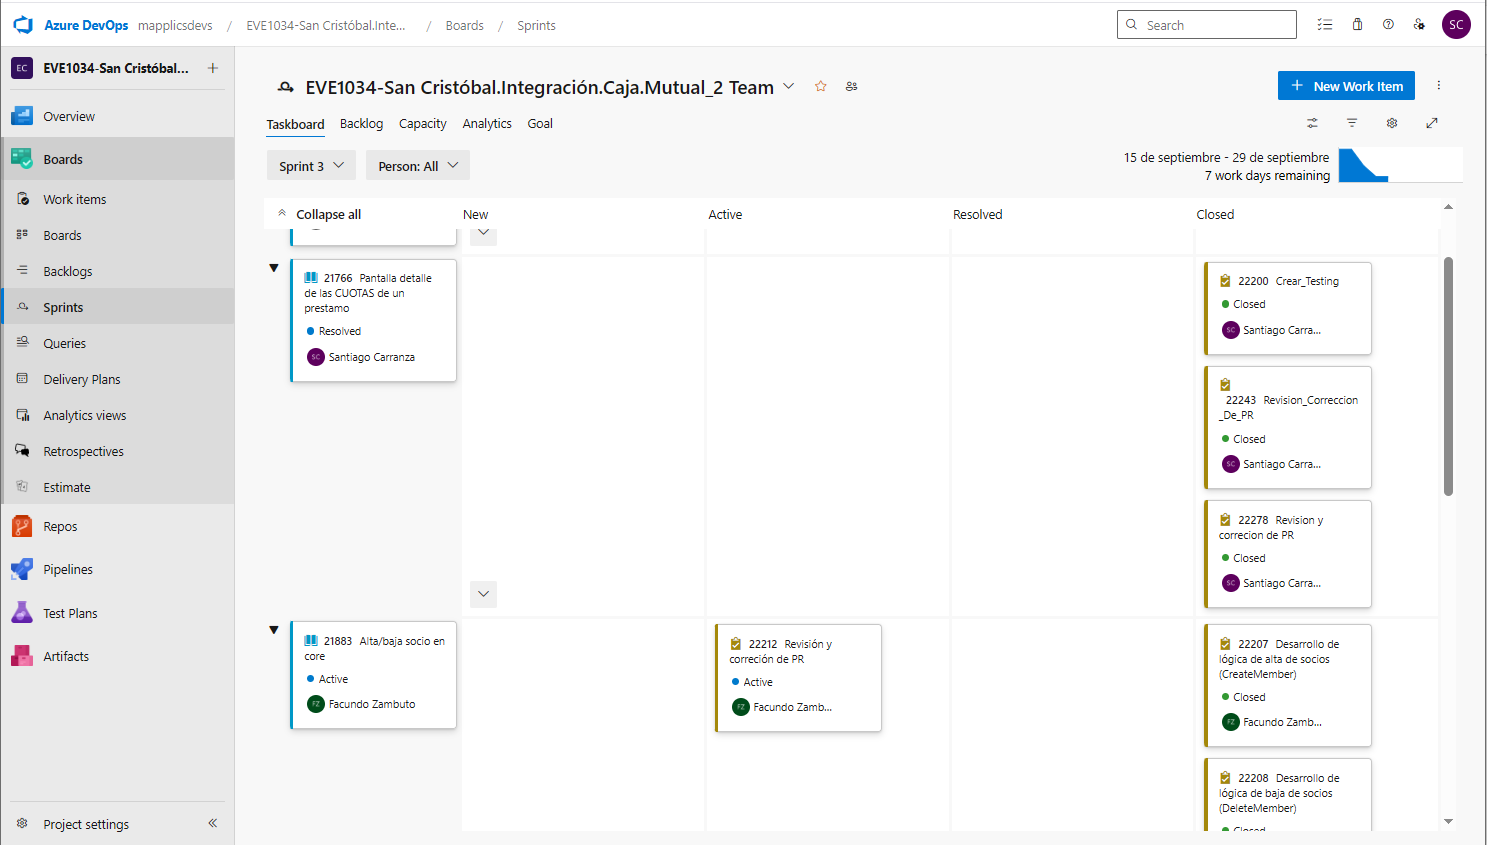Image resolution: width=1487 pixels, height=845 pixels.
Task: Collapse all taskboard rows
Action: (x=320, y=214)
